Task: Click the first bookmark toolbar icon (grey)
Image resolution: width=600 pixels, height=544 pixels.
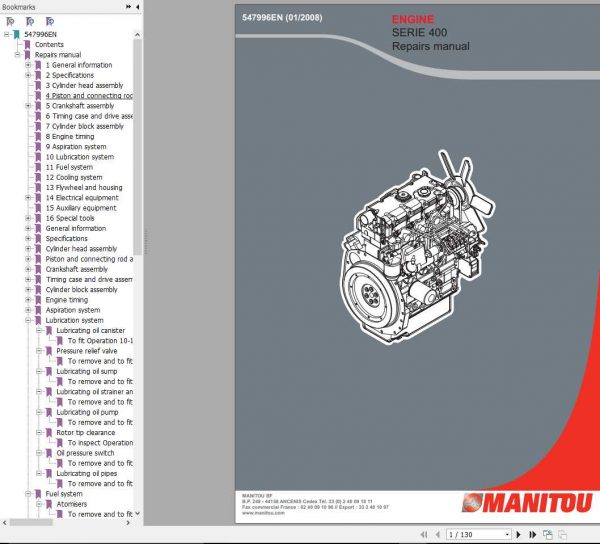Action: (x=10, y=21)
